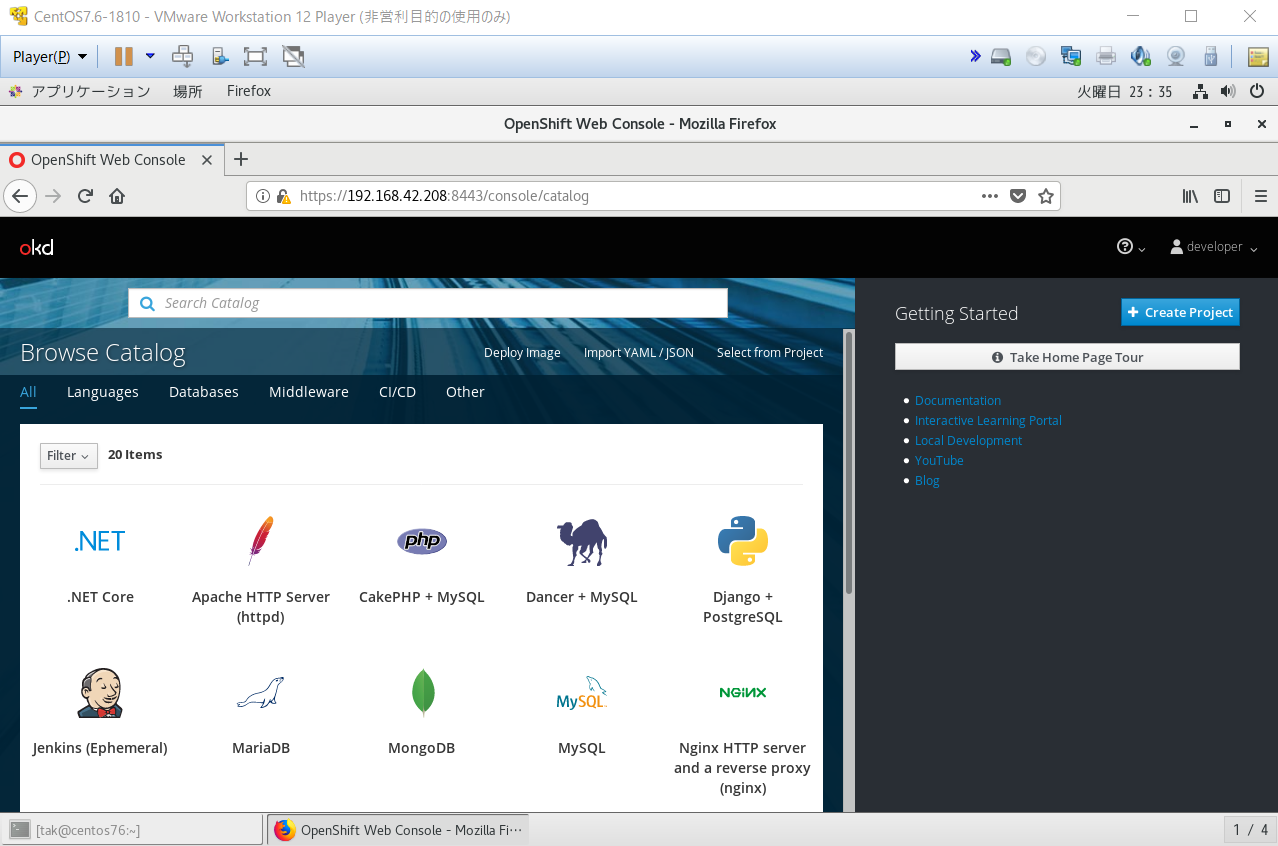This screenshot has width=1278, height=846.
Task: Bookmark this page with star icon
Action: pos(1046,196)
